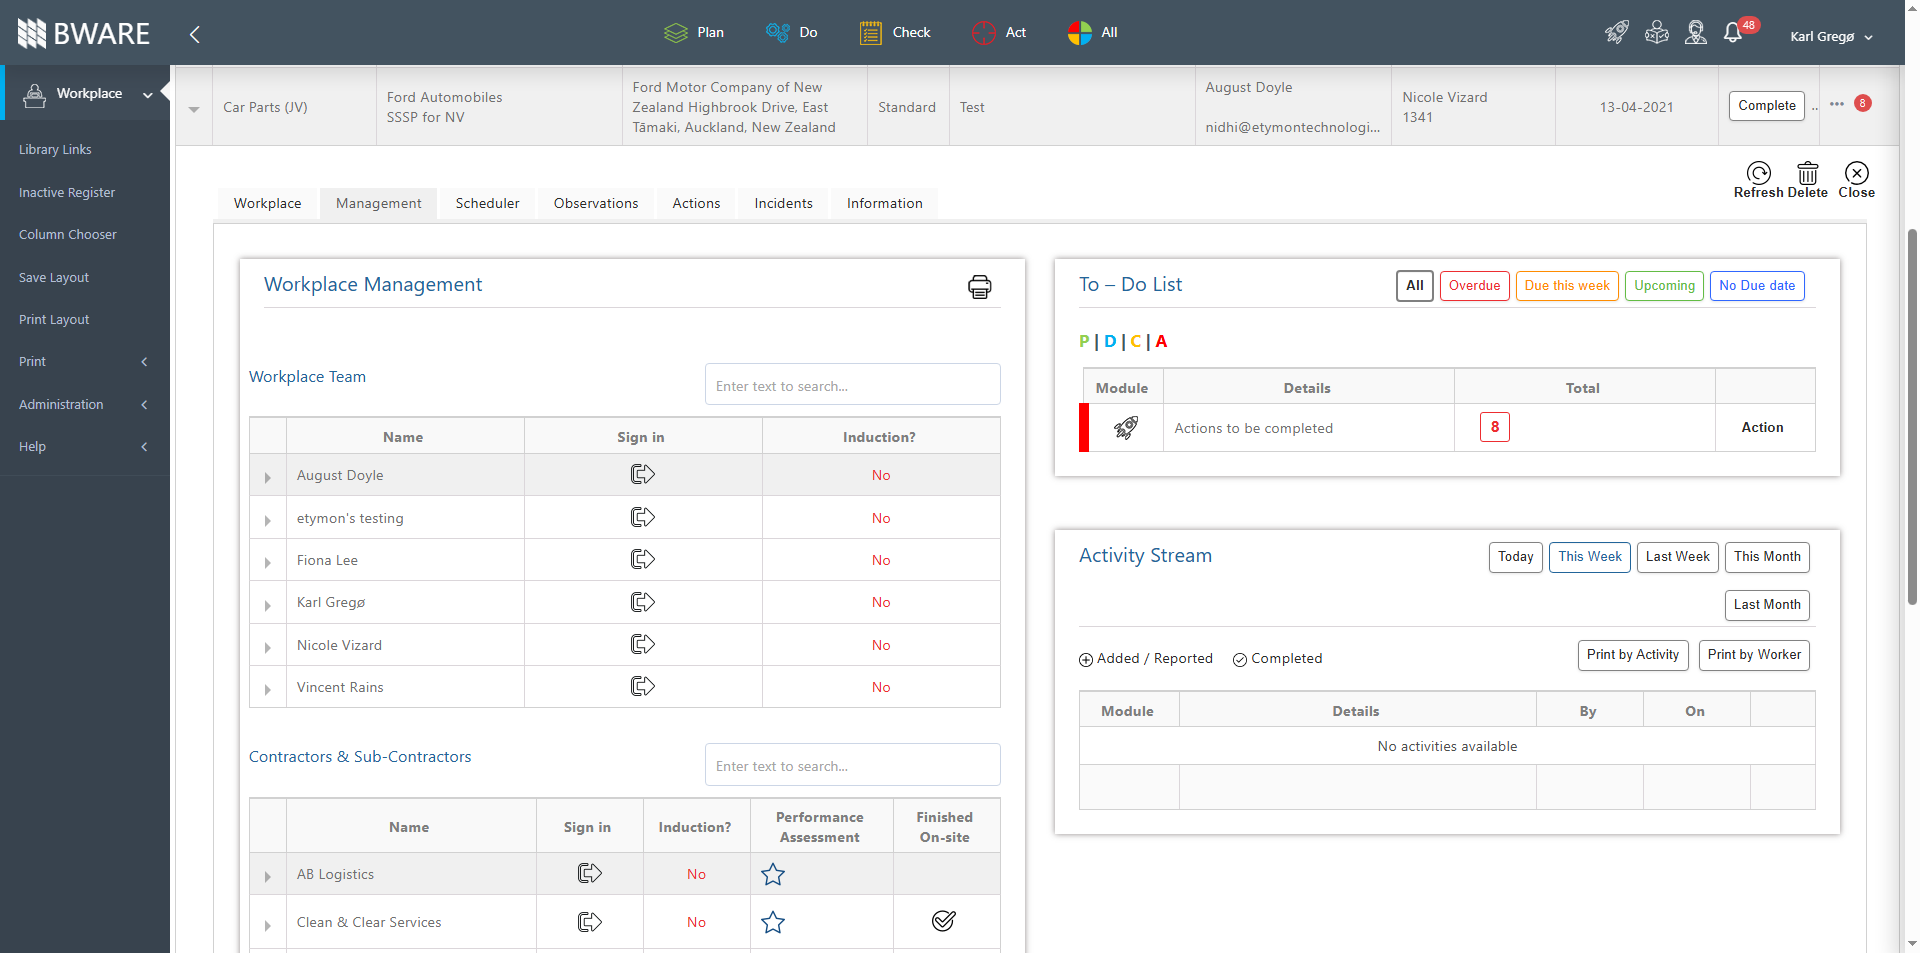The image size is (1920, 953).
Task: Click the Close circle icon
Action: [x=1856, y=180]
